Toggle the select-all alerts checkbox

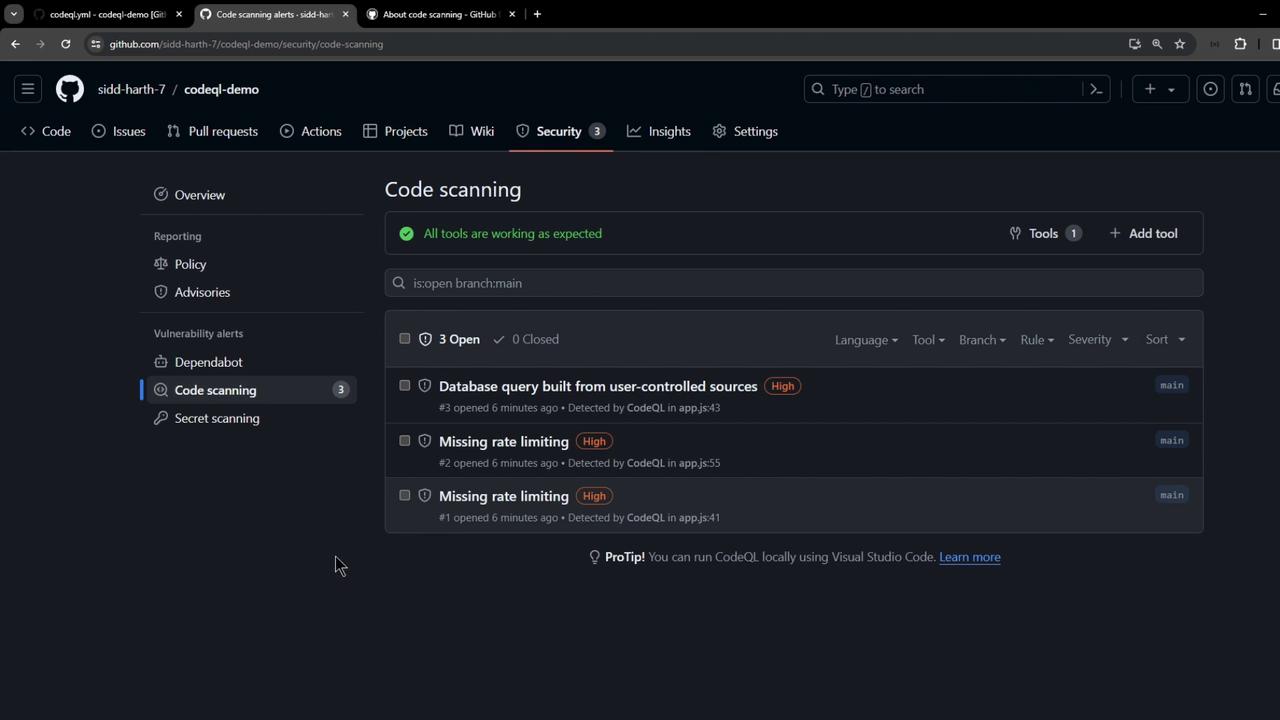coord(405,339)
